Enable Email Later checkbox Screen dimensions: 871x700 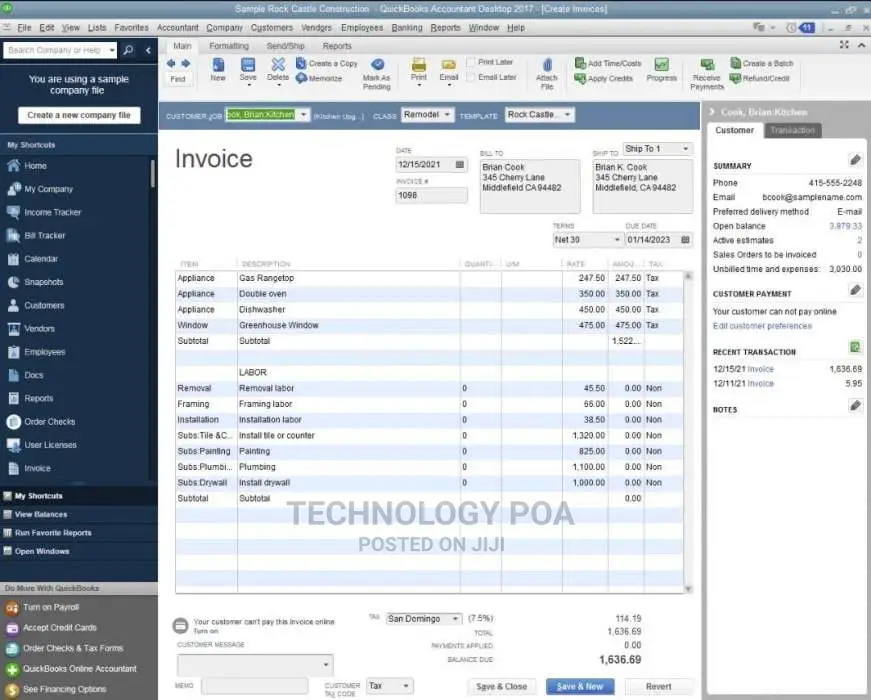pyautogui.click(x=471, y=77)
